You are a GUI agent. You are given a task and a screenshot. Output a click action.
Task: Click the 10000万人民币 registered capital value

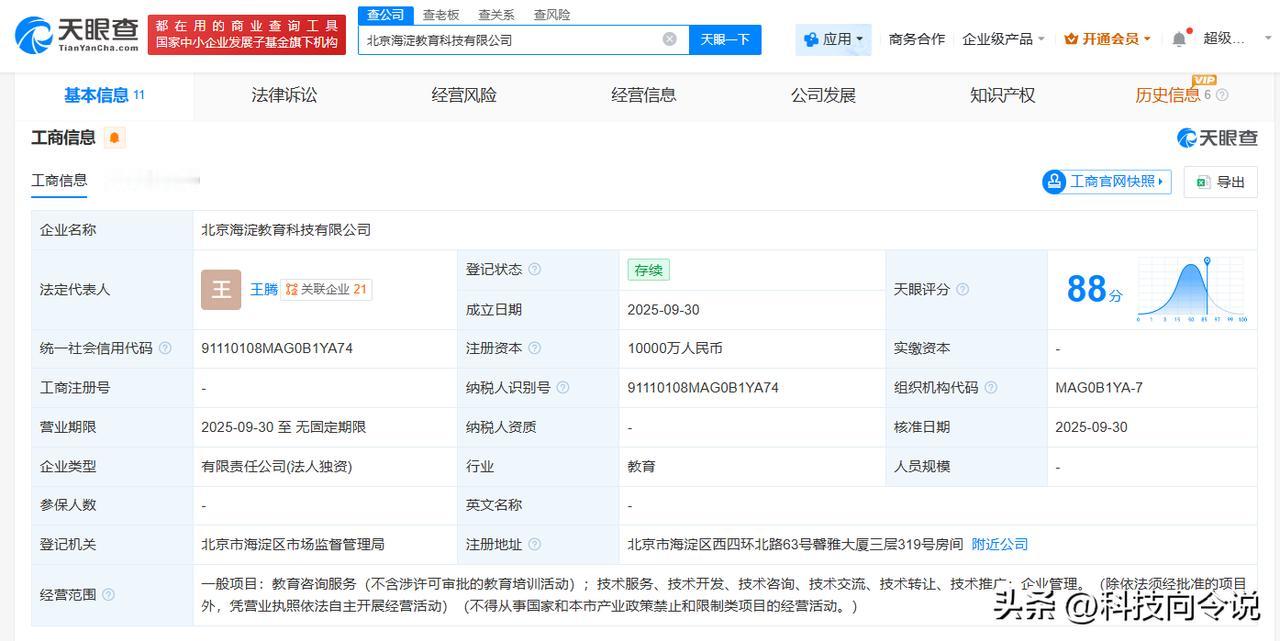tap(675, 348)
